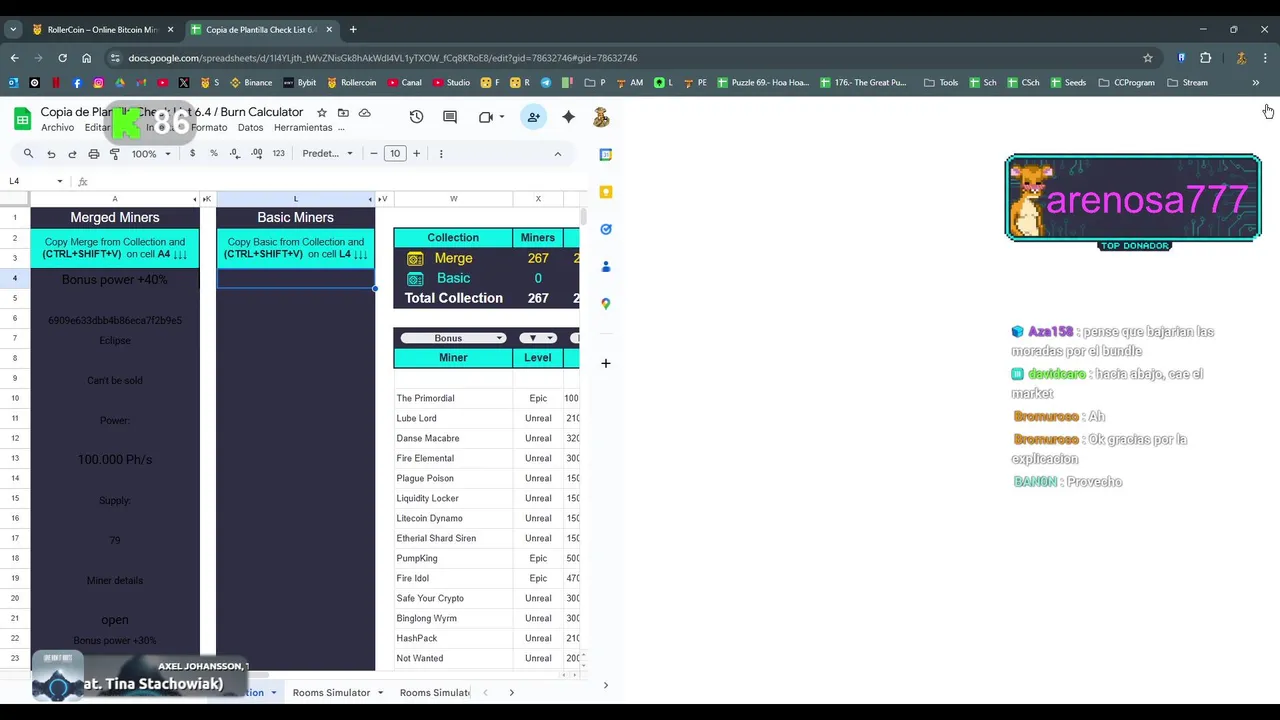Select cell 'The Primordial'
The height and width of the screenshot is (720, 1280).
(453, 398)
